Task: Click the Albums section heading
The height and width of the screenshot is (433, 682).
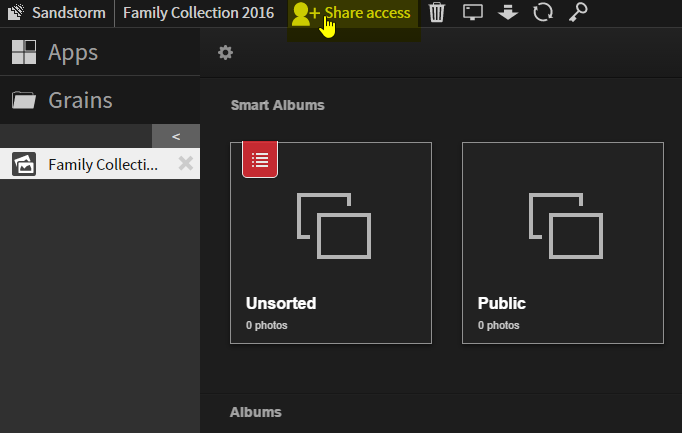Action: coord(255,412)
